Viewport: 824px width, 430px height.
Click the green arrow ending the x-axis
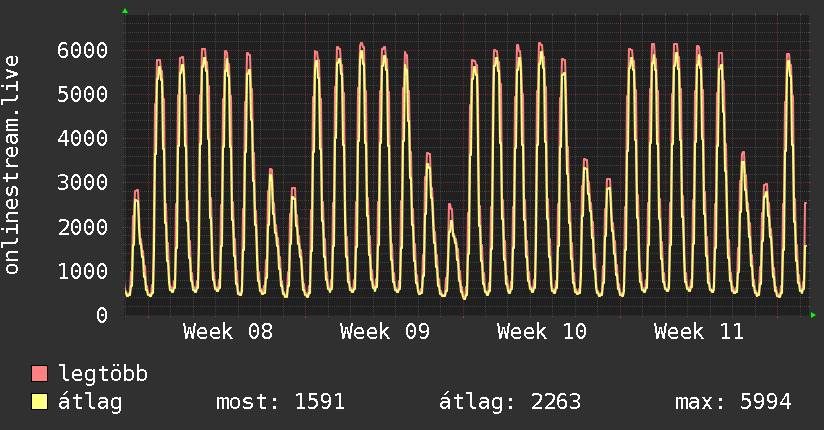tap(814, 315)
